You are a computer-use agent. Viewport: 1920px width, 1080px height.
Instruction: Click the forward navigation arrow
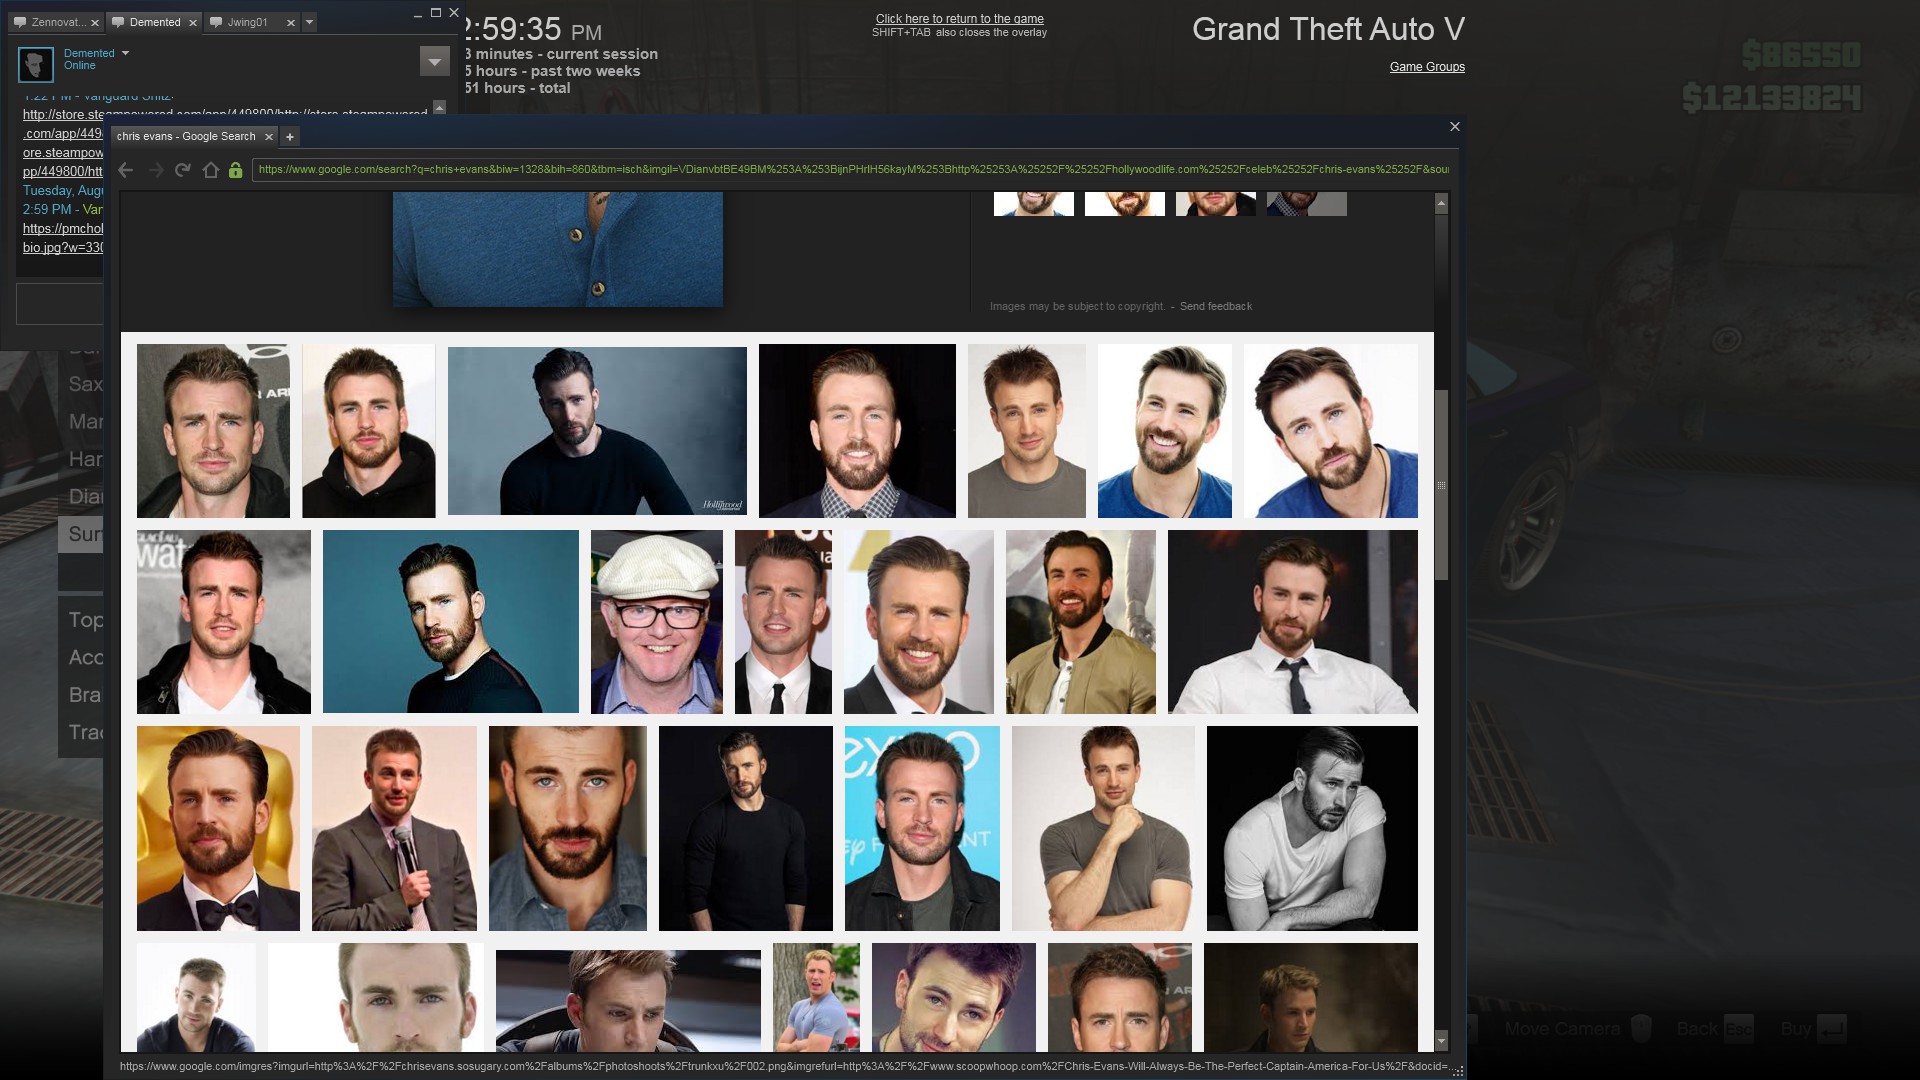click(156, 170)
